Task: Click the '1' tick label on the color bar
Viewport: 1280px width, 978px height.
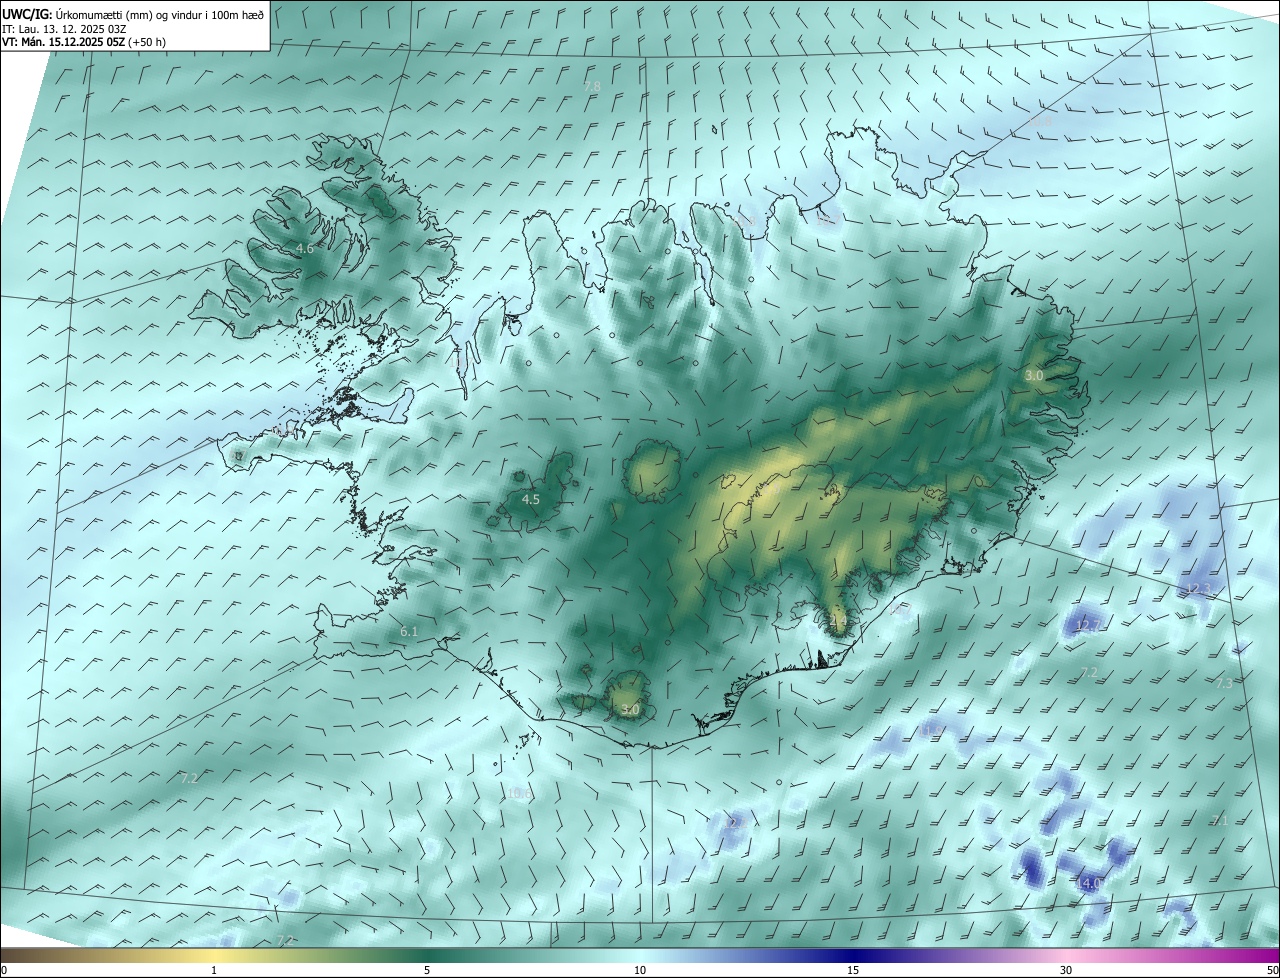Action: 214,970
